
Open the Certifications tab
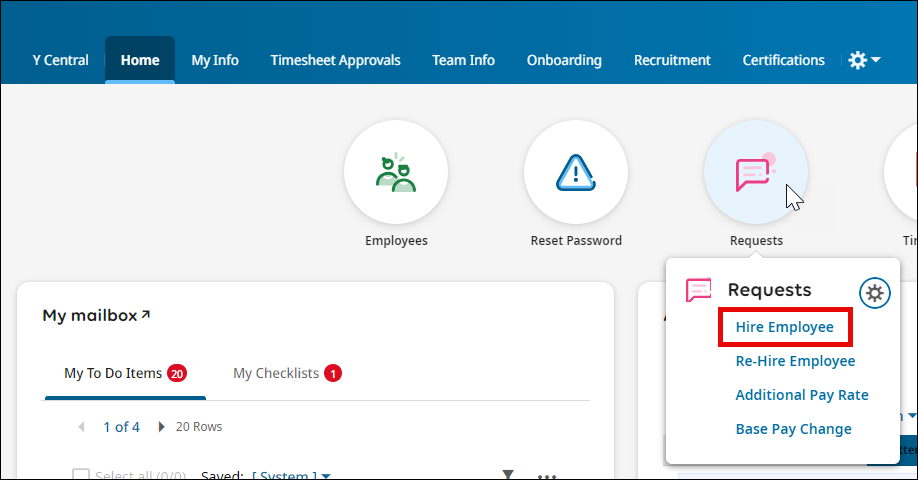tap(783, 60)
